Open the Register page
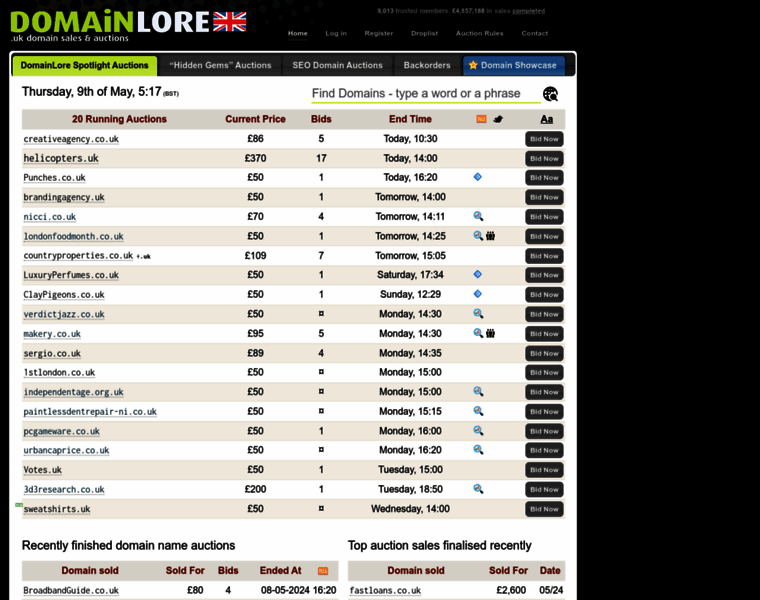The height and width of the screenshot is (600, 760). 379,33
